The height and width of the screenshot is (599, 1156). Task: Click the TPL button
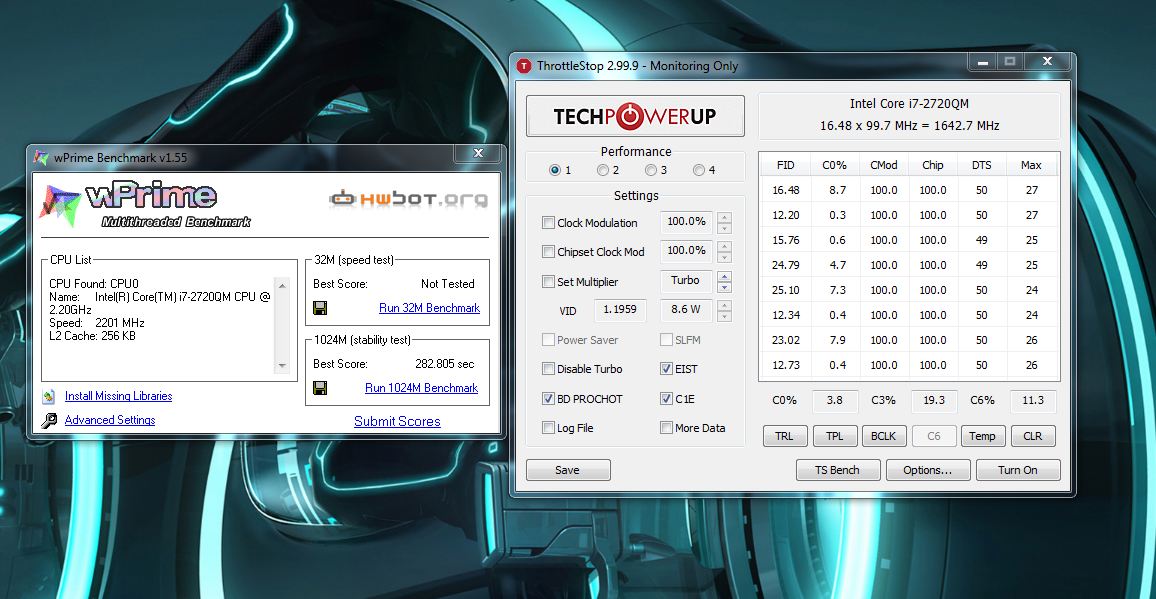point(835,436)
